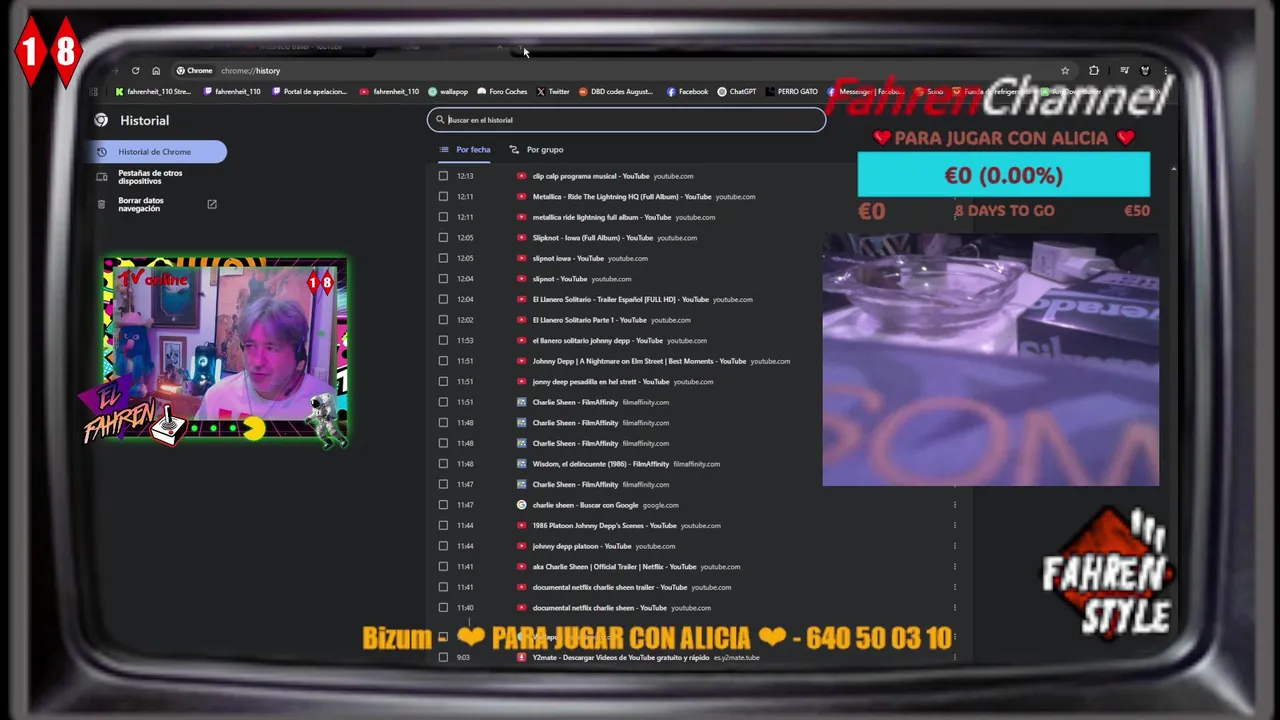Tick checkbox for Metallica Ride The Lightning HQ

[443, 197]
